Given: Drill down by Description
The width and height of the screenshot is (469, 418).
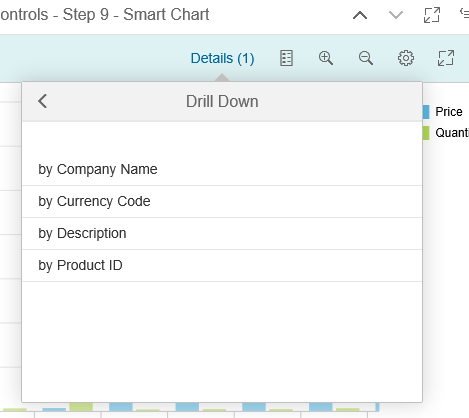Looking at the screenshot, I should [x=222, y=234].
